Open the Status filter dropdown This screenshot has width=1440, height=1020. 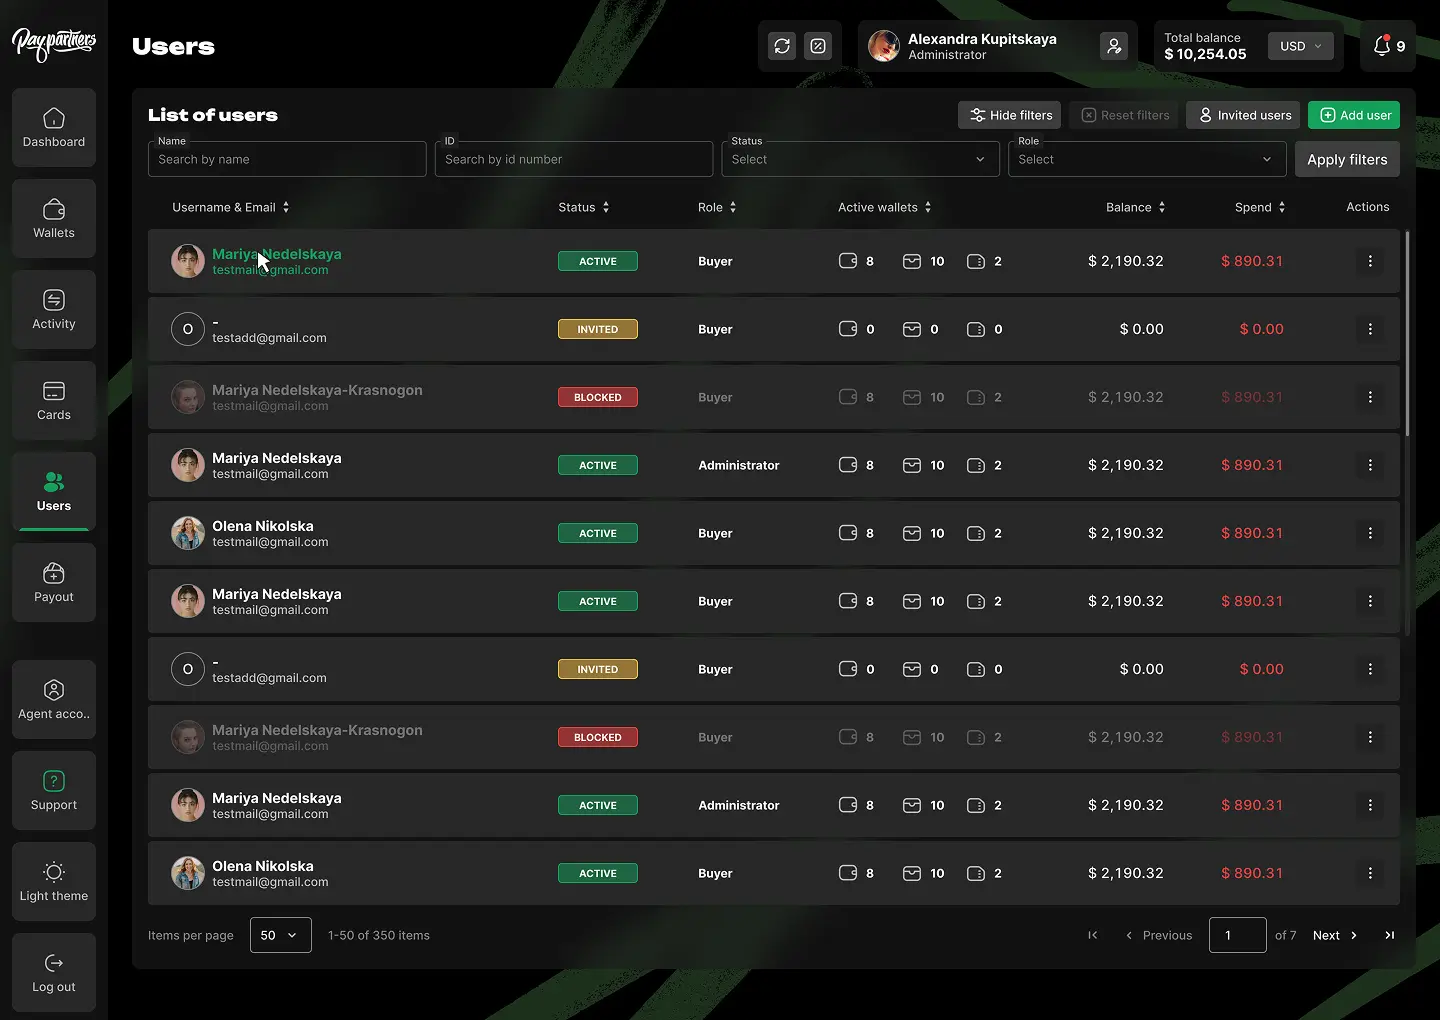(860, 159)
